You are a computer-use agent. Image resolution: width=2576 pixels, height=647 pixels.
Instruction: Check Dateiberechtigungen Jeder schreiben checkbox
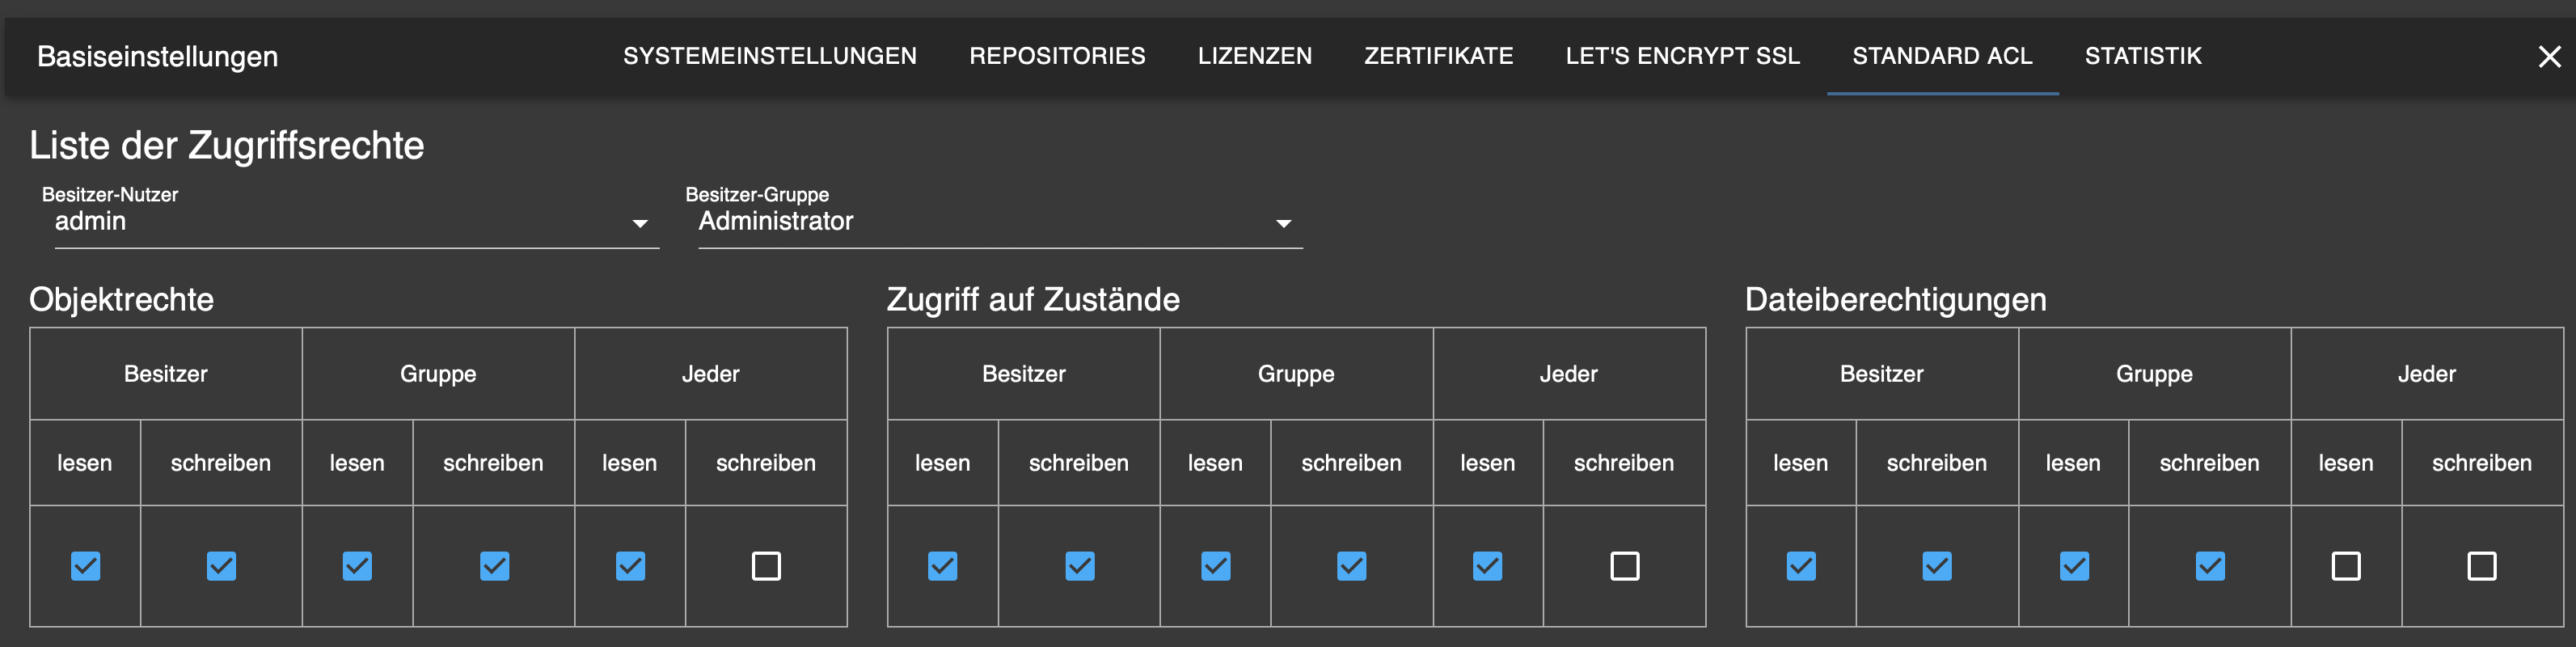pyautogui.click(x=2481, y=566)
